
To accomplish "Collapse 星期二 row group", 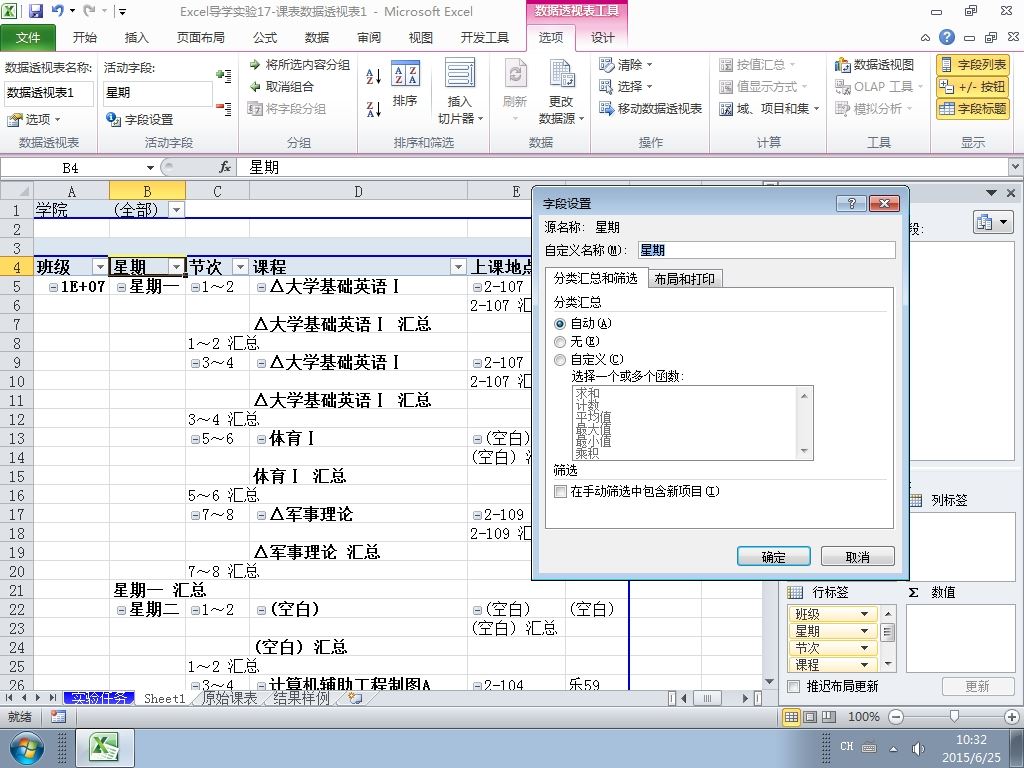I will [121, 610].
